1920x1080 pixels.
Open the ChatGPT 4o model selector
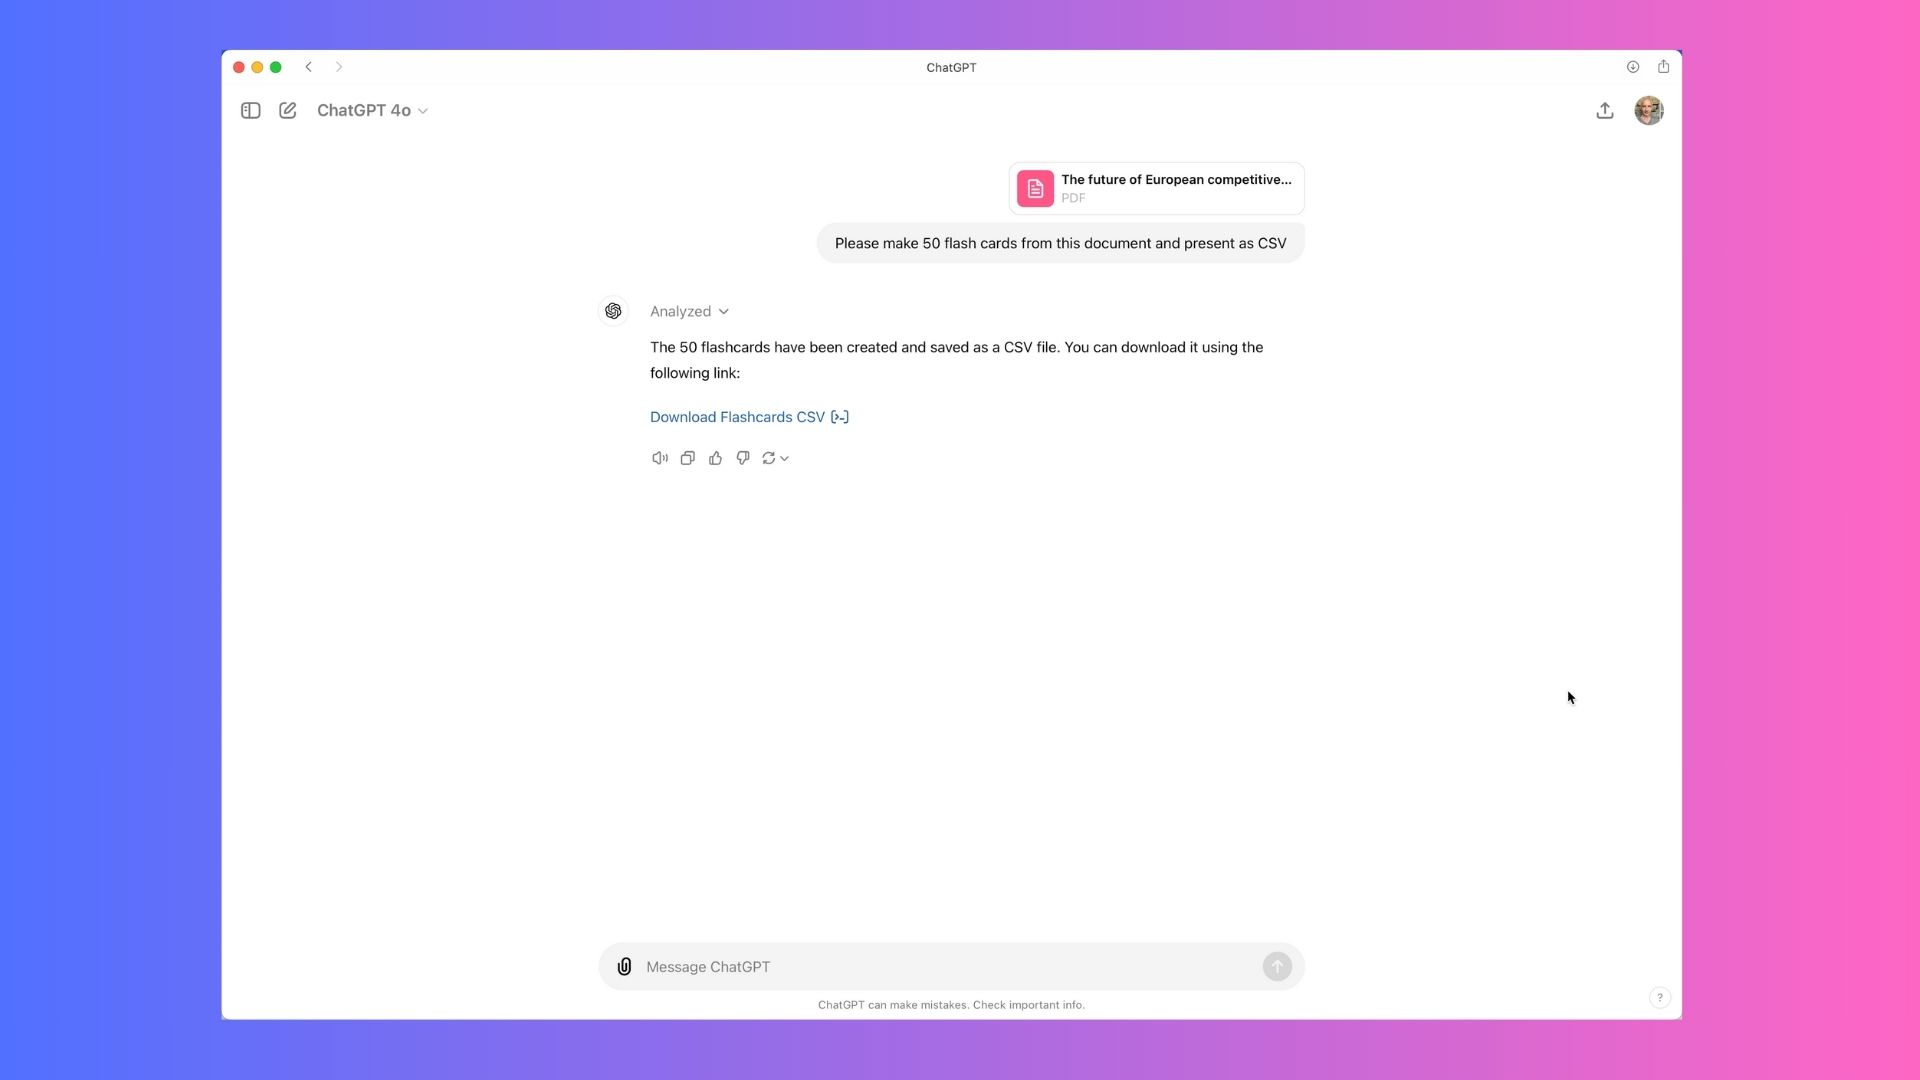point(371,110)
